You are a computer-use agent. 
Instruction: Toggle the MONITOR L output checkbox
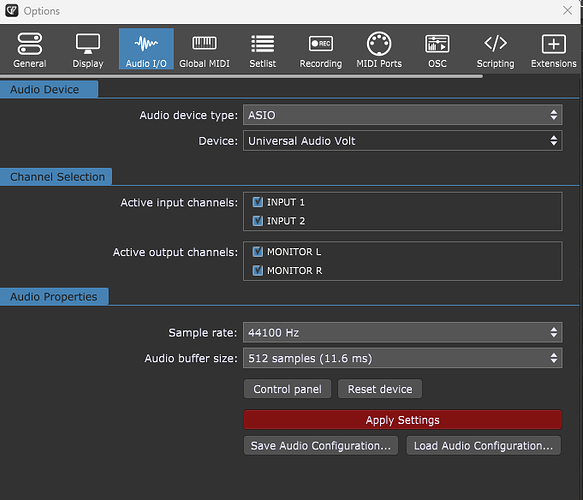(258, 252)
